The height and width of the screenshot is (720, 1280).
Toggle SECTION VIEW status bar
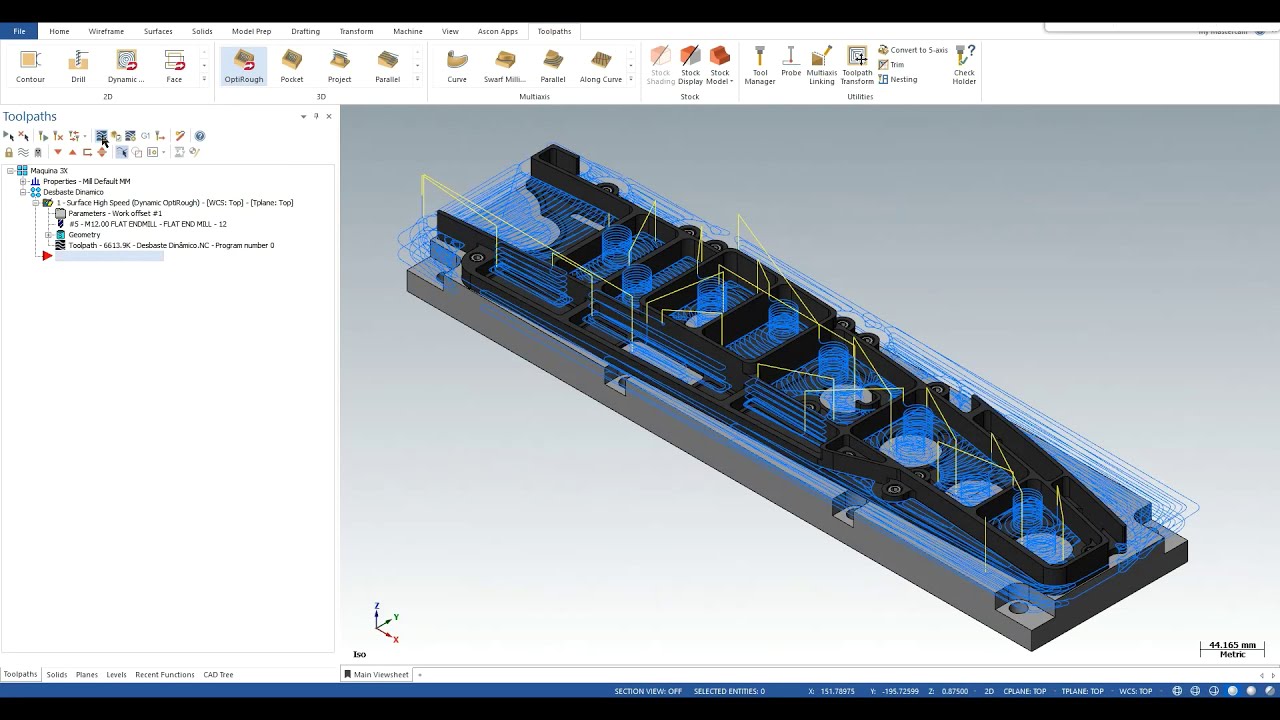[x=648, y=691]
